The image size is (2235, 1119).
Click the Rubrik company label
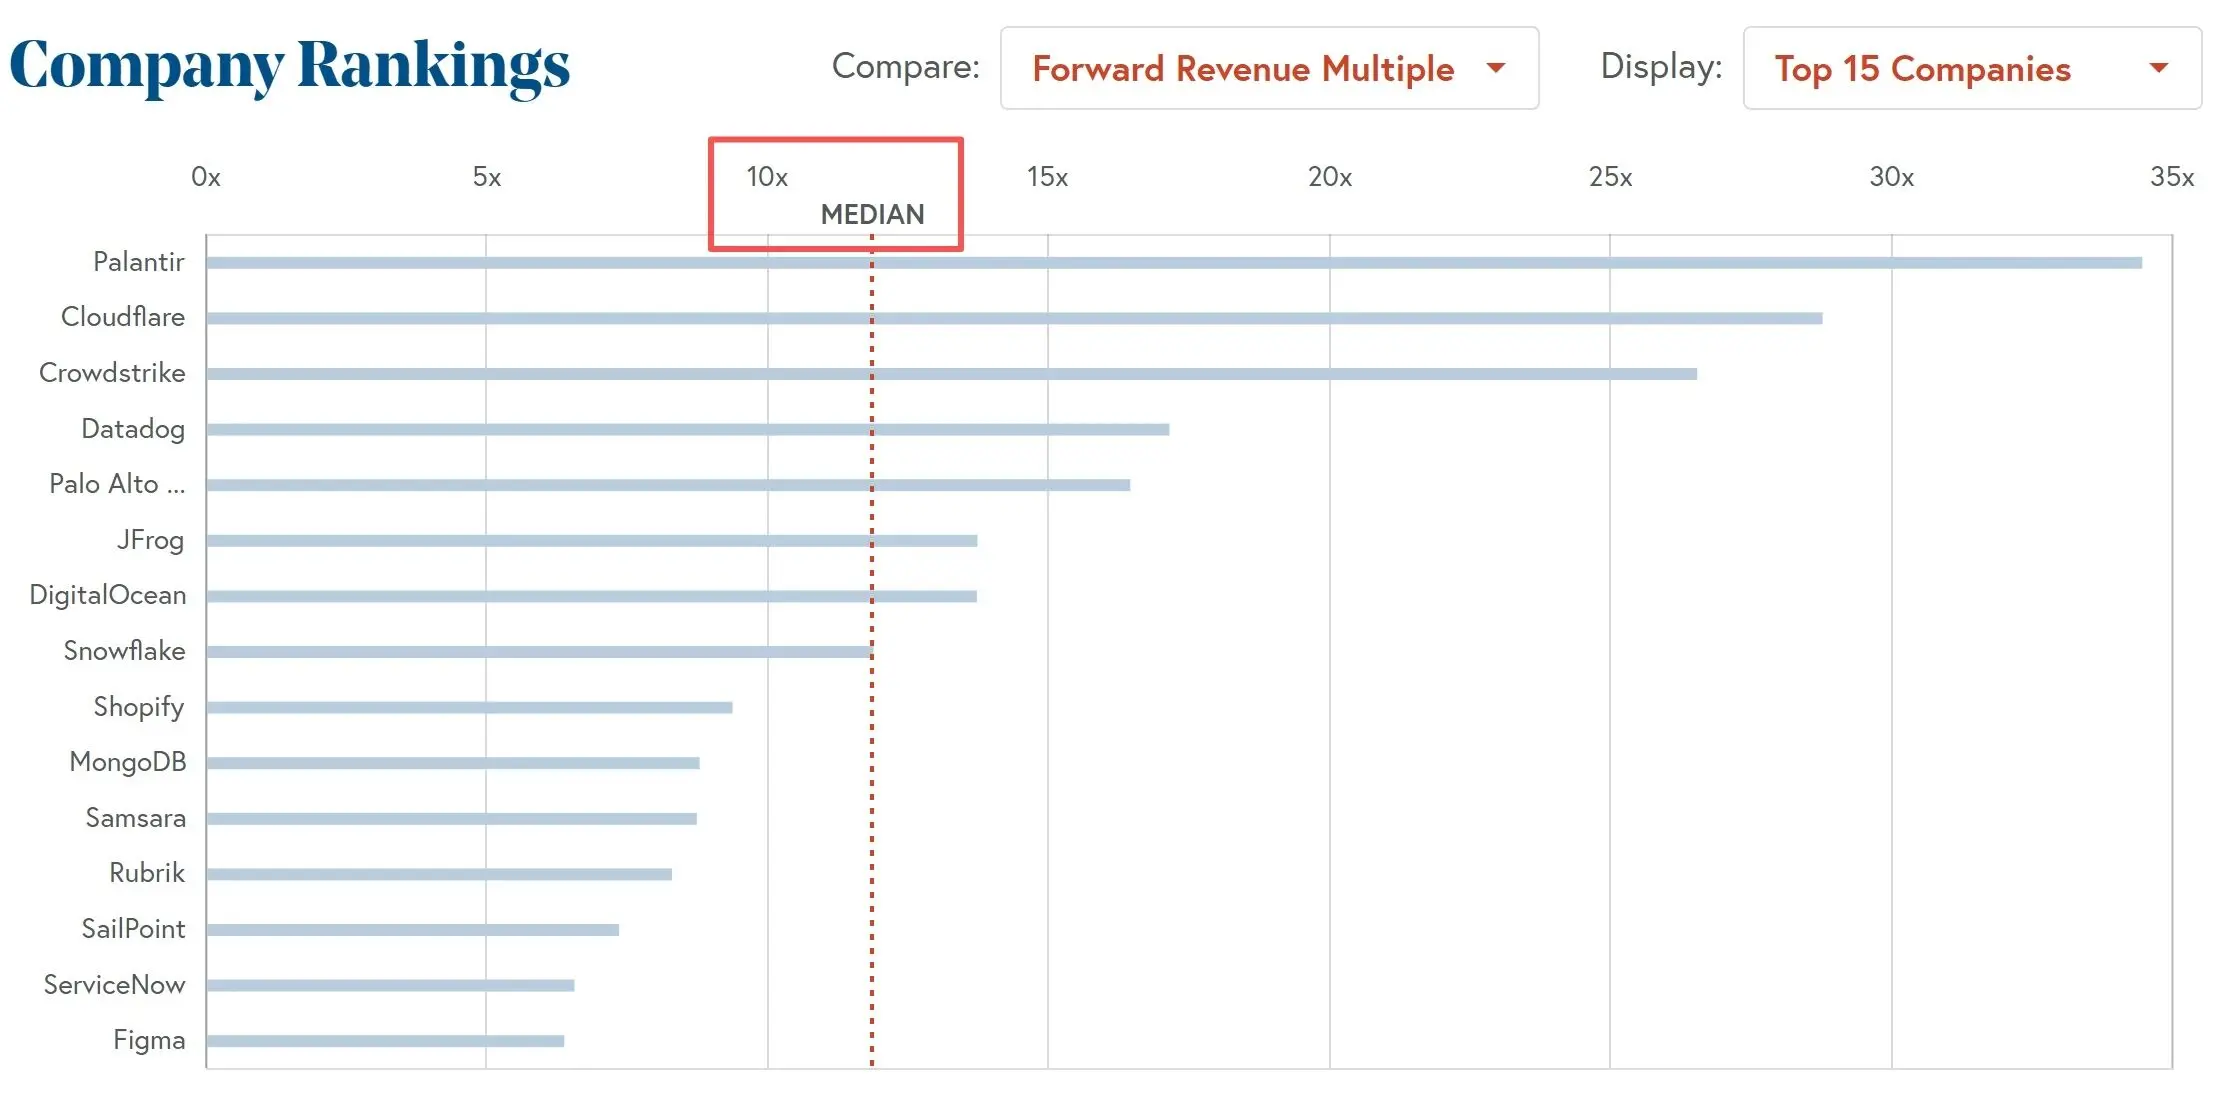point(147,873)
